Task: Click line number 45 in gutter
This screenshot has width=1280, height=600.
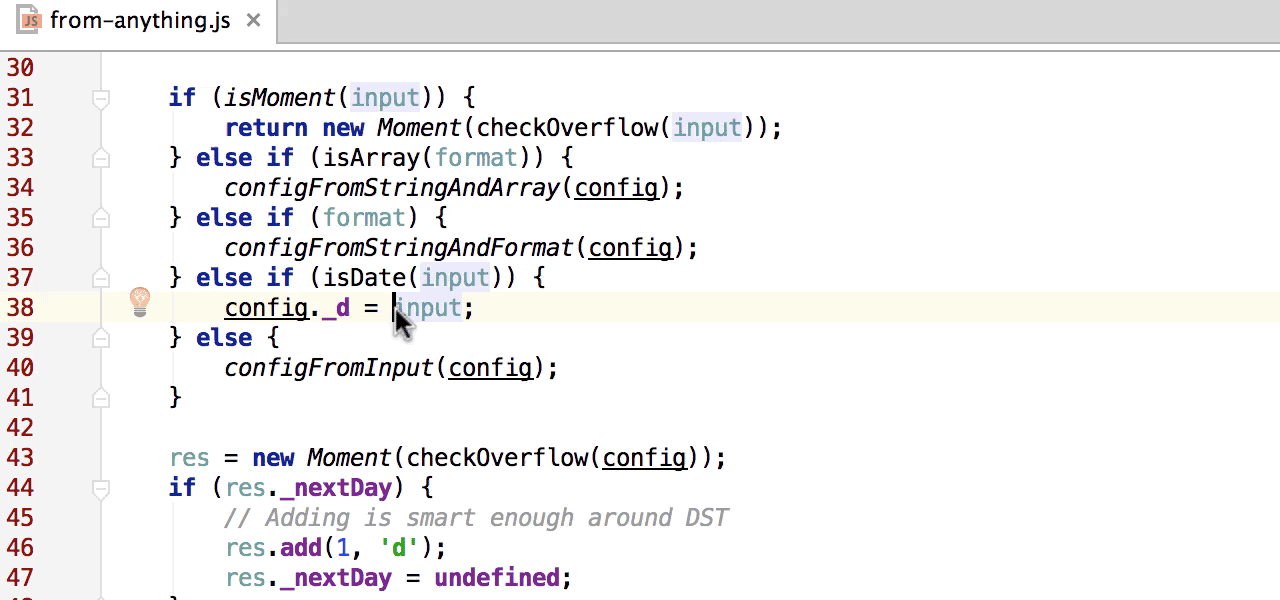Action: (20, 518)
